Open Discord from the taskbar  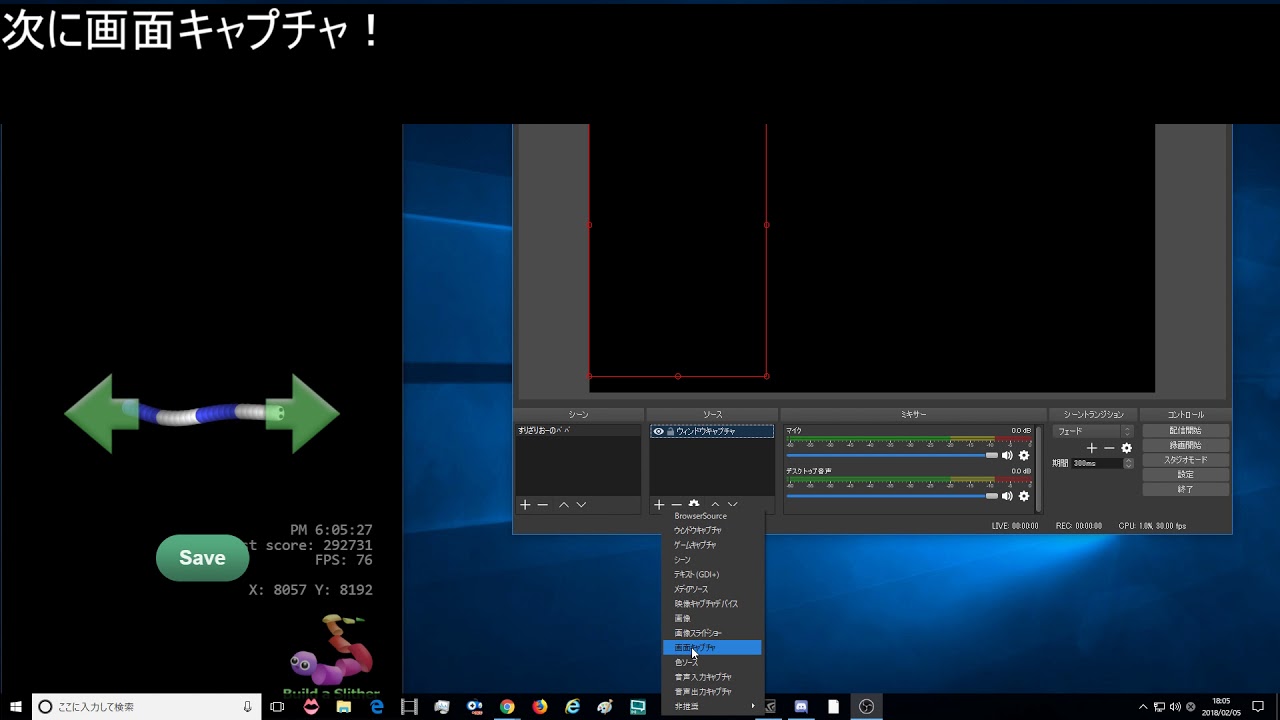click(x=801, y=706)
